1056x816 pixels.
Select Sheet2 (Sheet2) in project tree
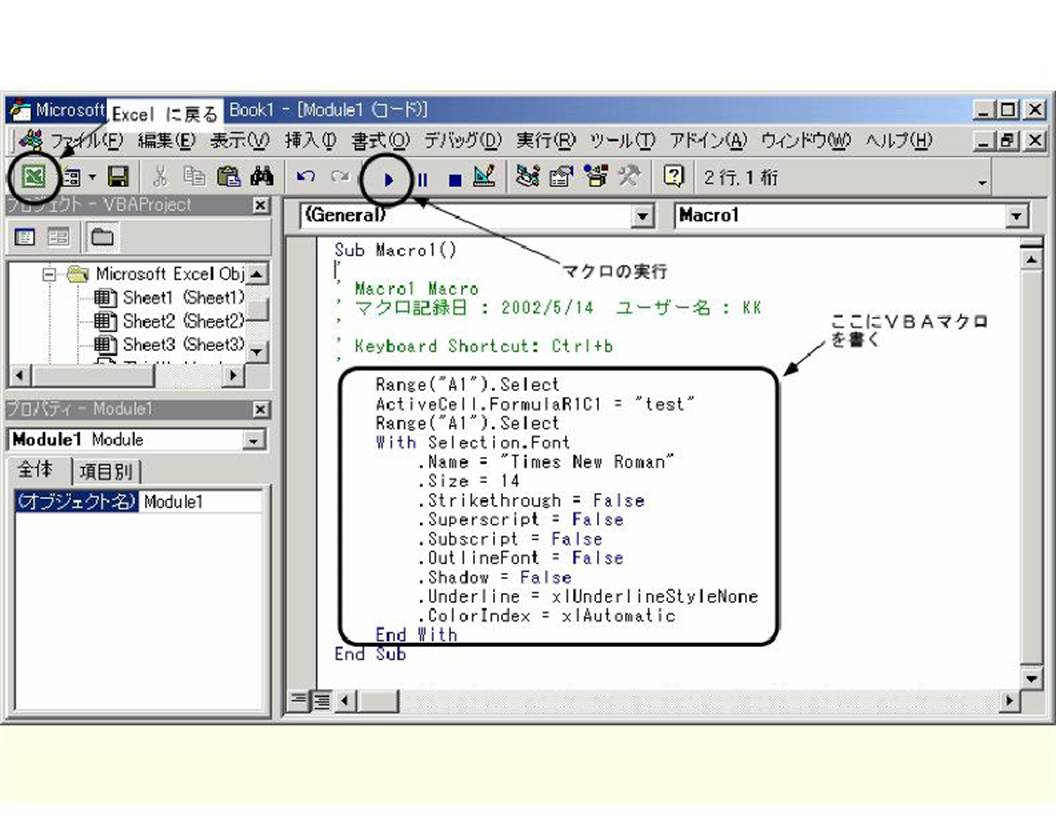pos(182,321)
